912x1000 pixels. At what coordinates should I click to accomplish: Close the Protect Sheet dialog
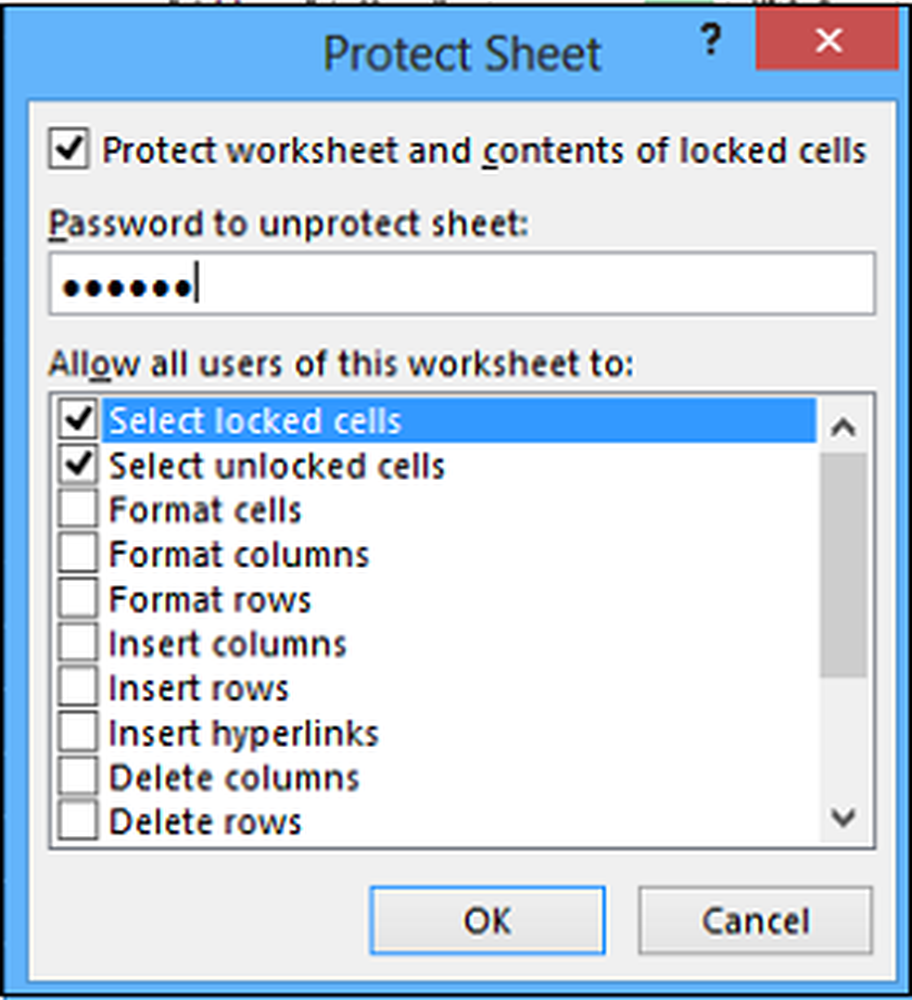tap(827, 42)
